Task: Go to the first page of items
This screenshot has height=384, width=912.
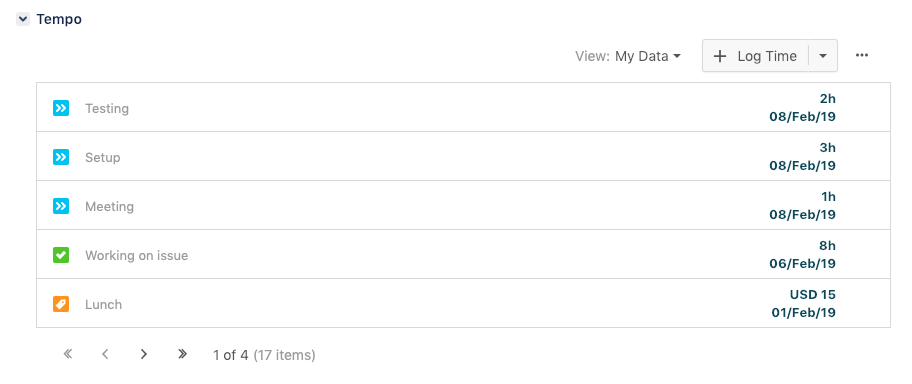Action: coord(67,354)
